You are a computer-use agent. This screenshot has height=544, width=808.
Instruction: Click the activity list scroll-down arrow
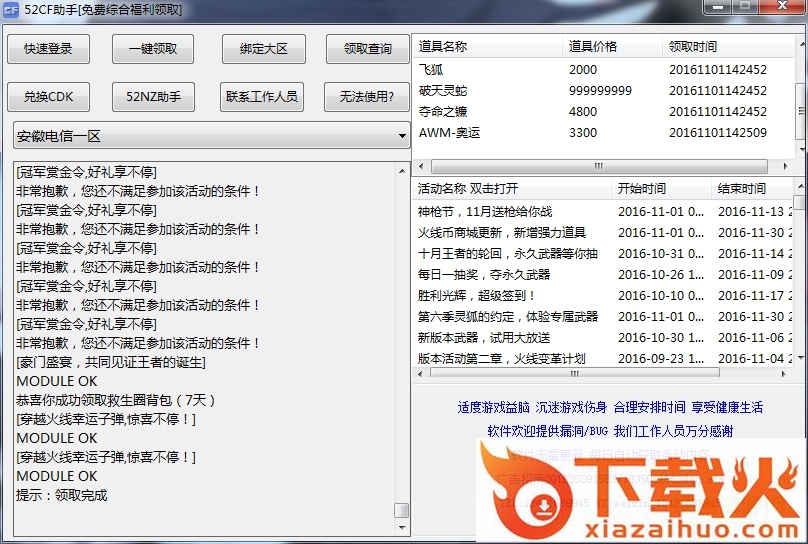800,357
